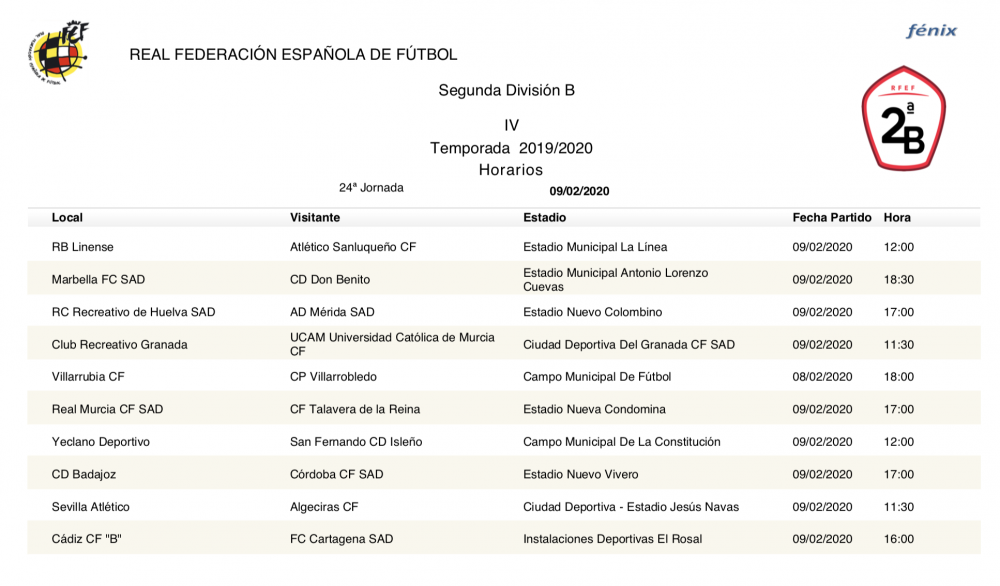Click Córdoba CF SAD visiting team
The height and width of the screenshot is (586, 1000).
[336, 474]
